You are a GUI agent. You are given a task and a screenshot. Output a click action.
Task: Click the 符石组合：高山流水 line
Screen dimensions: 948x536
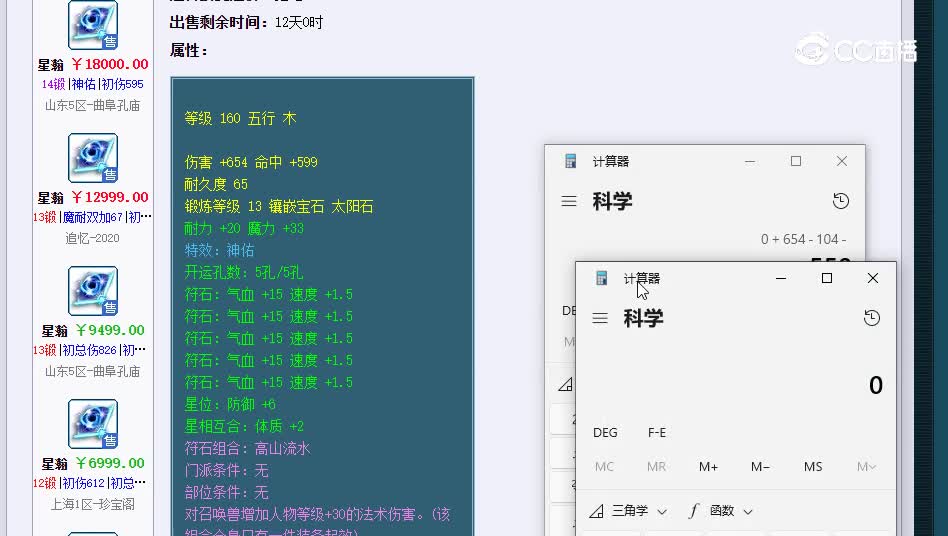(x=247, y=448)
